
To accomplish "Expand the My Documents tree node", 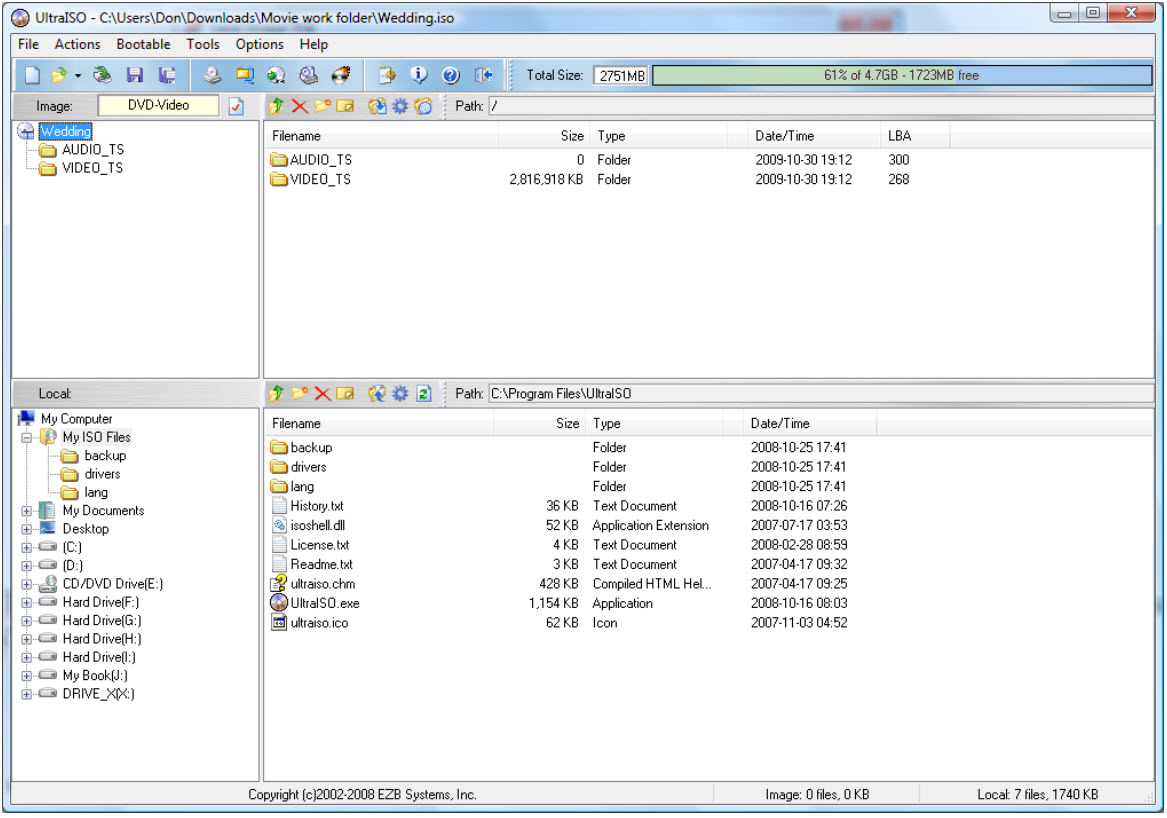I will click(27, 511).
